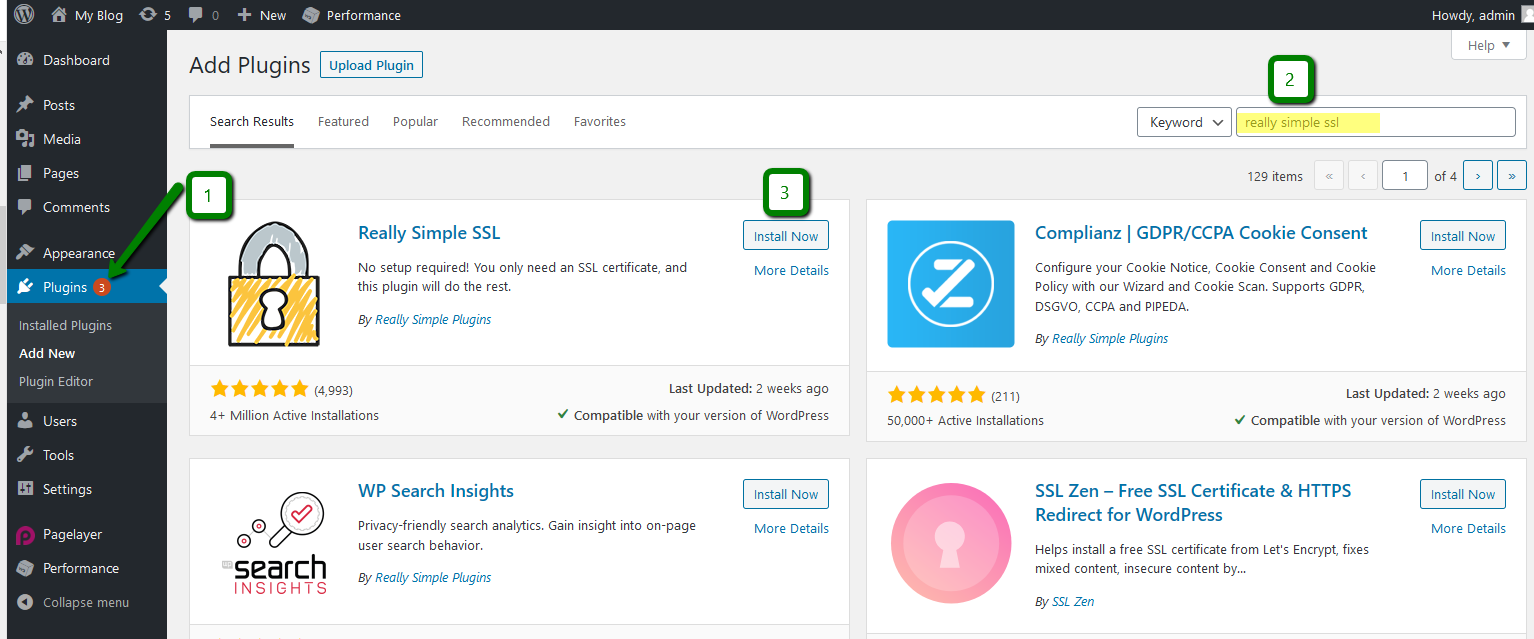Open the Complianz | GDPR/CCPA Cookie Consent title
The image size is (1534, 639).
pos(1201,233)
